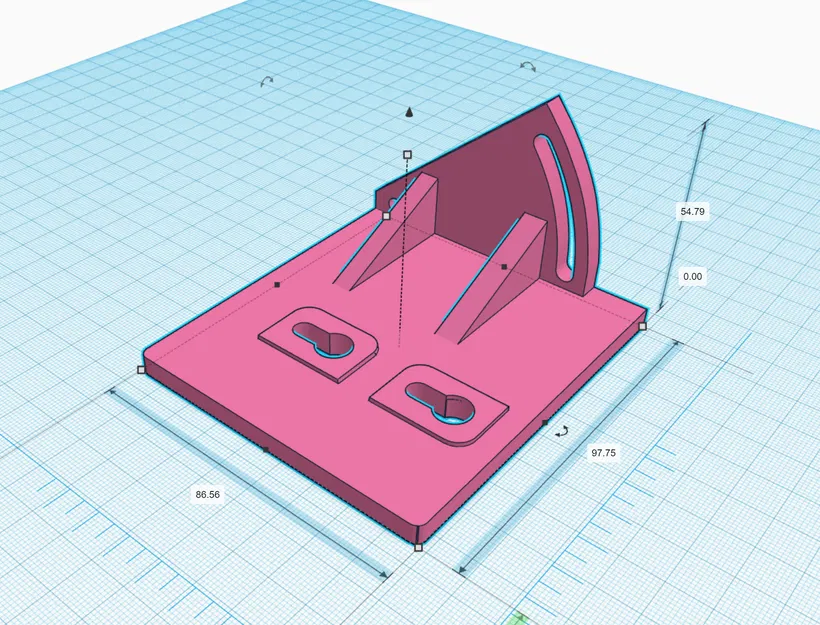Click the white square height handle on dashed line
Viewport: 820px width, 625px height.
(407, 155)
